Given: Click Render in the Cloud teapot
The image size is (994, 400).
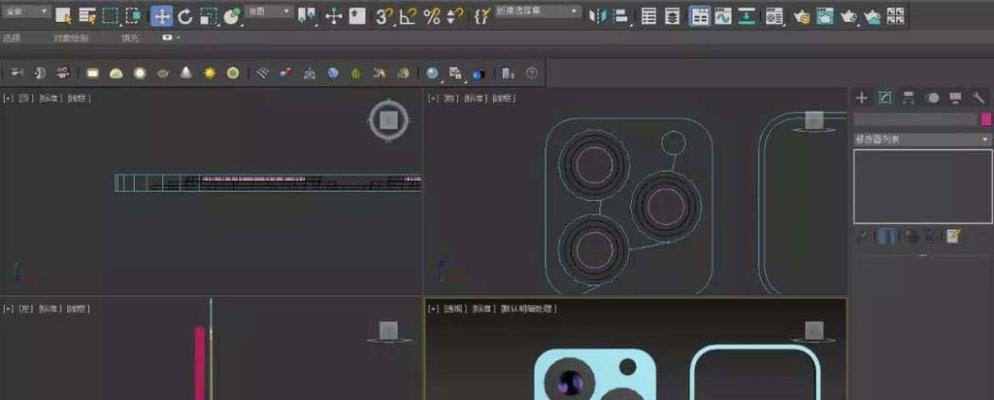Looking at the screenshot, I should 872,16.
